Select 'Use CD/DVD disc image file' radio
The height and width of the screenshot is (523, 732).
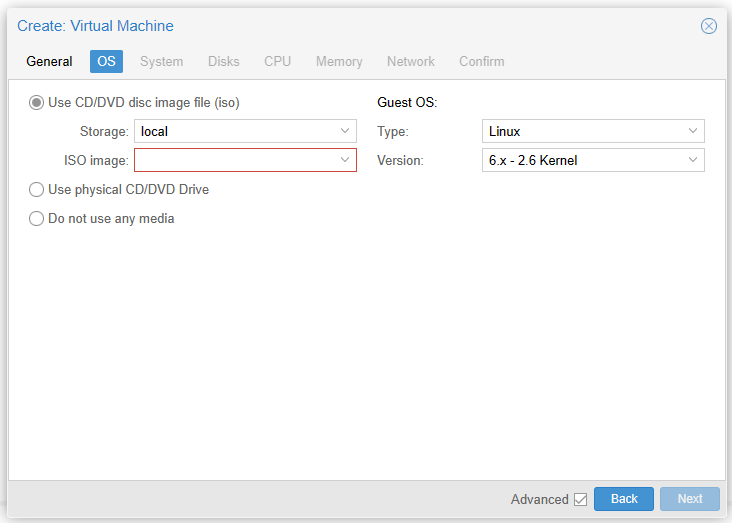point(37,102)
